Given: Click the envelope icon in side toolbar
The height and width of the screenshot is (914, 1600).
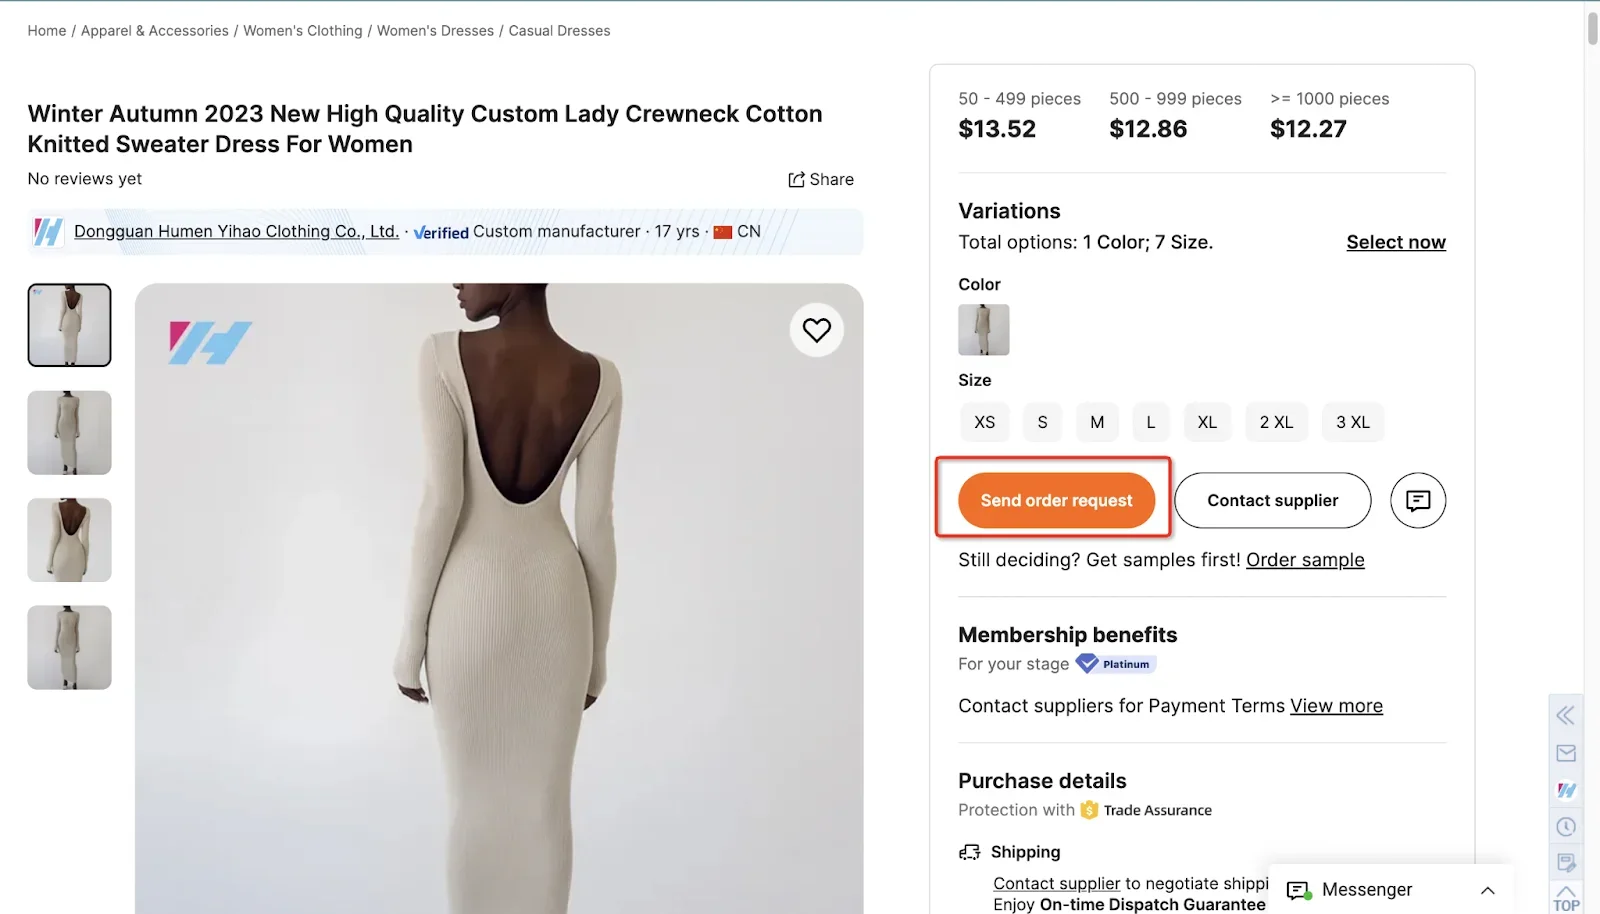Looking at the screenshot, I should [1566, 753].
